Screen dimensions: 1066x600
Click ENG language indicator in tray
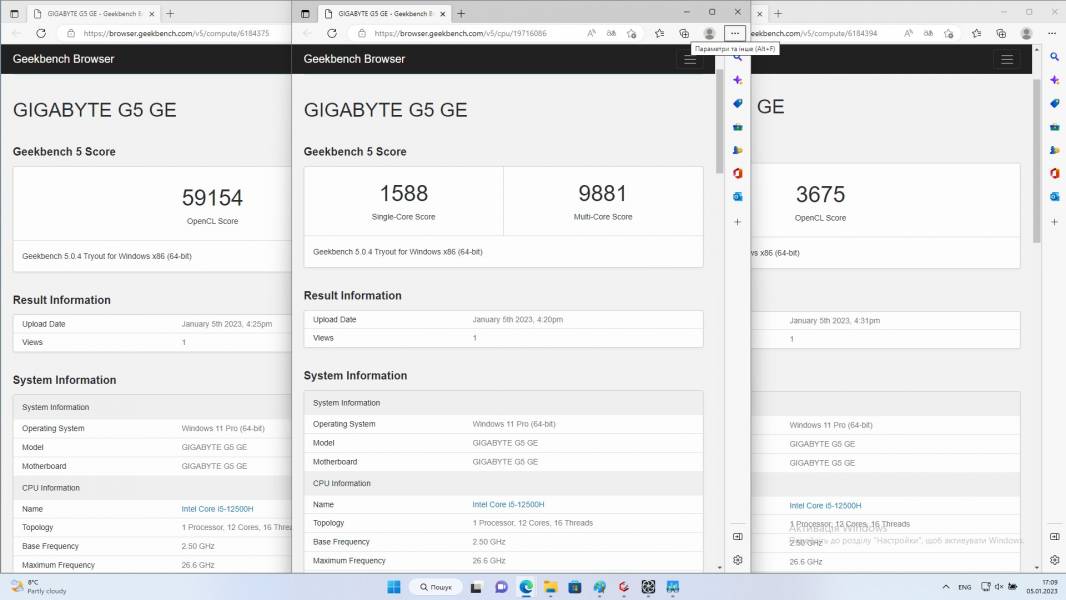point(965,587)
